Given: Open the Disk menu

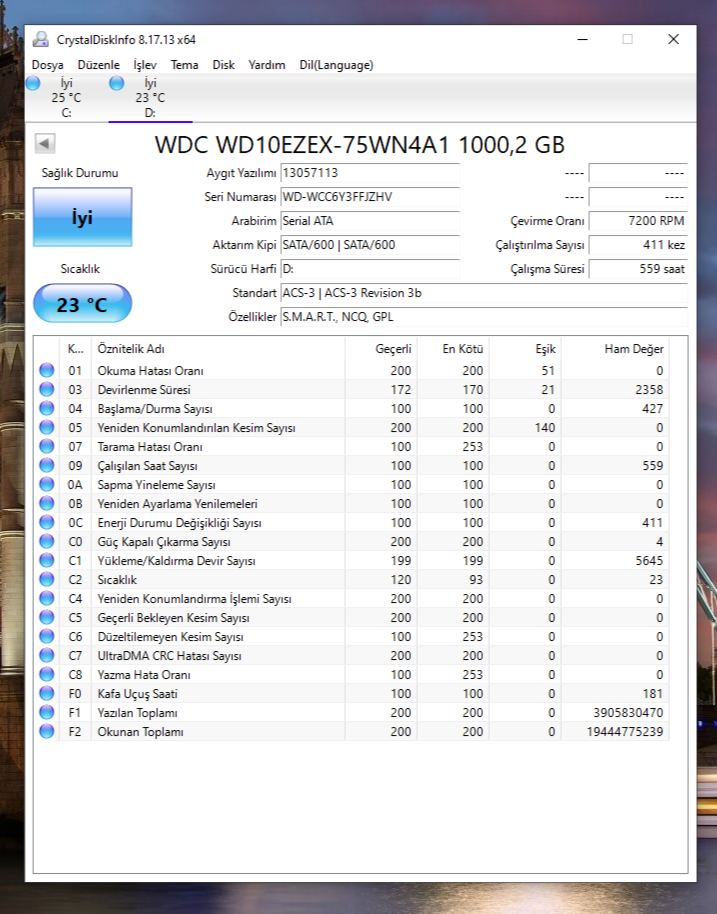Looking at the screenshot, I should (x=223, y=65).
